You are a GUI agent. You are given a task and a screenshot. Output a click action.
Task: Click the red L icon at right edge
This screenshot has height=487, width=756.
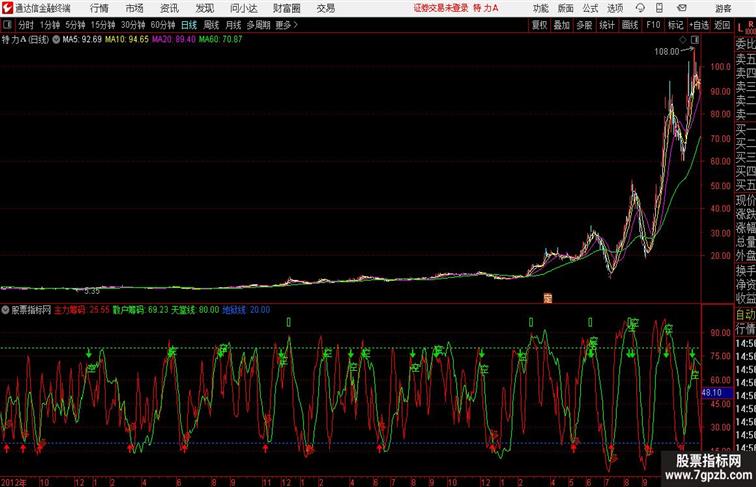740,27
